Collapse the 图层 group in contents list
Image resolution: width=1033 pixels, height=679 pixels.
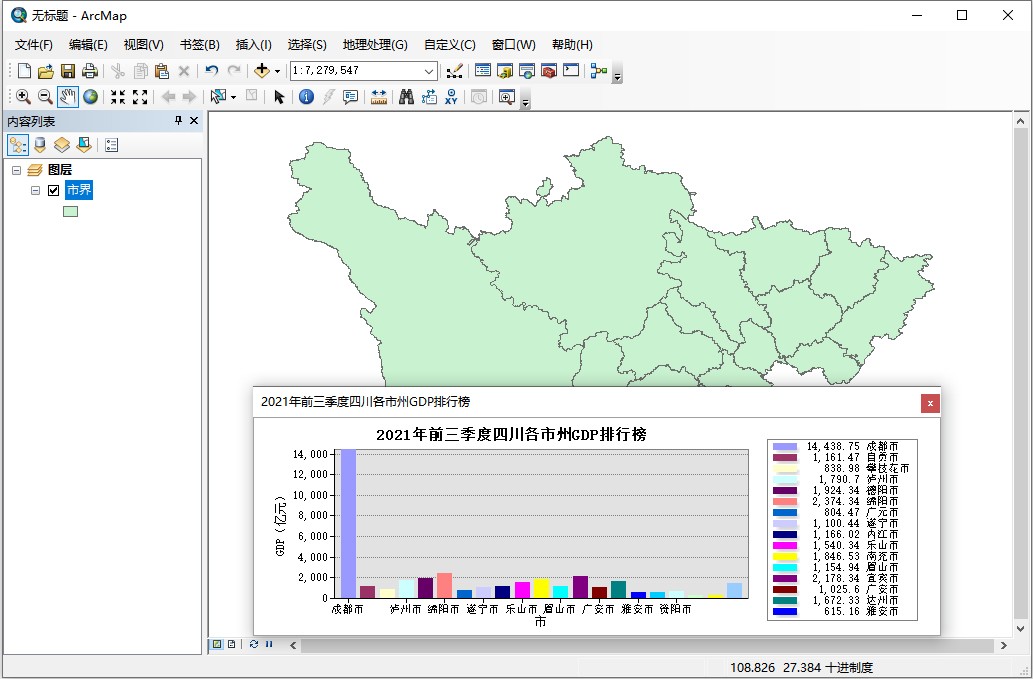tap(16, 169)
